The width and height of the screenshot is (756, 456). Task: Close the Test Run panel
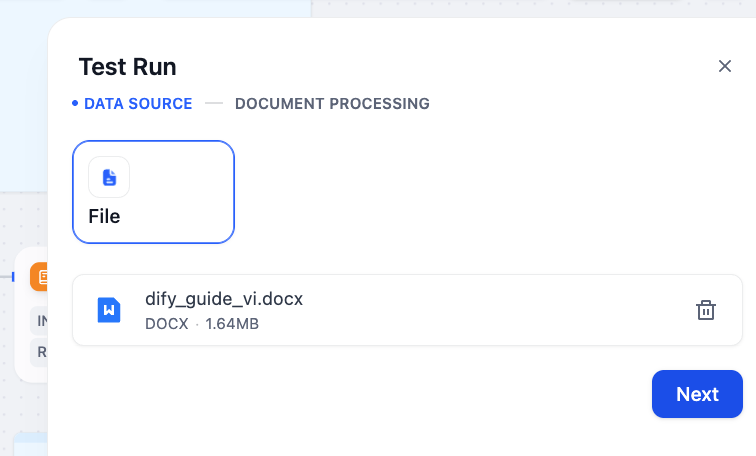(725, 66)
